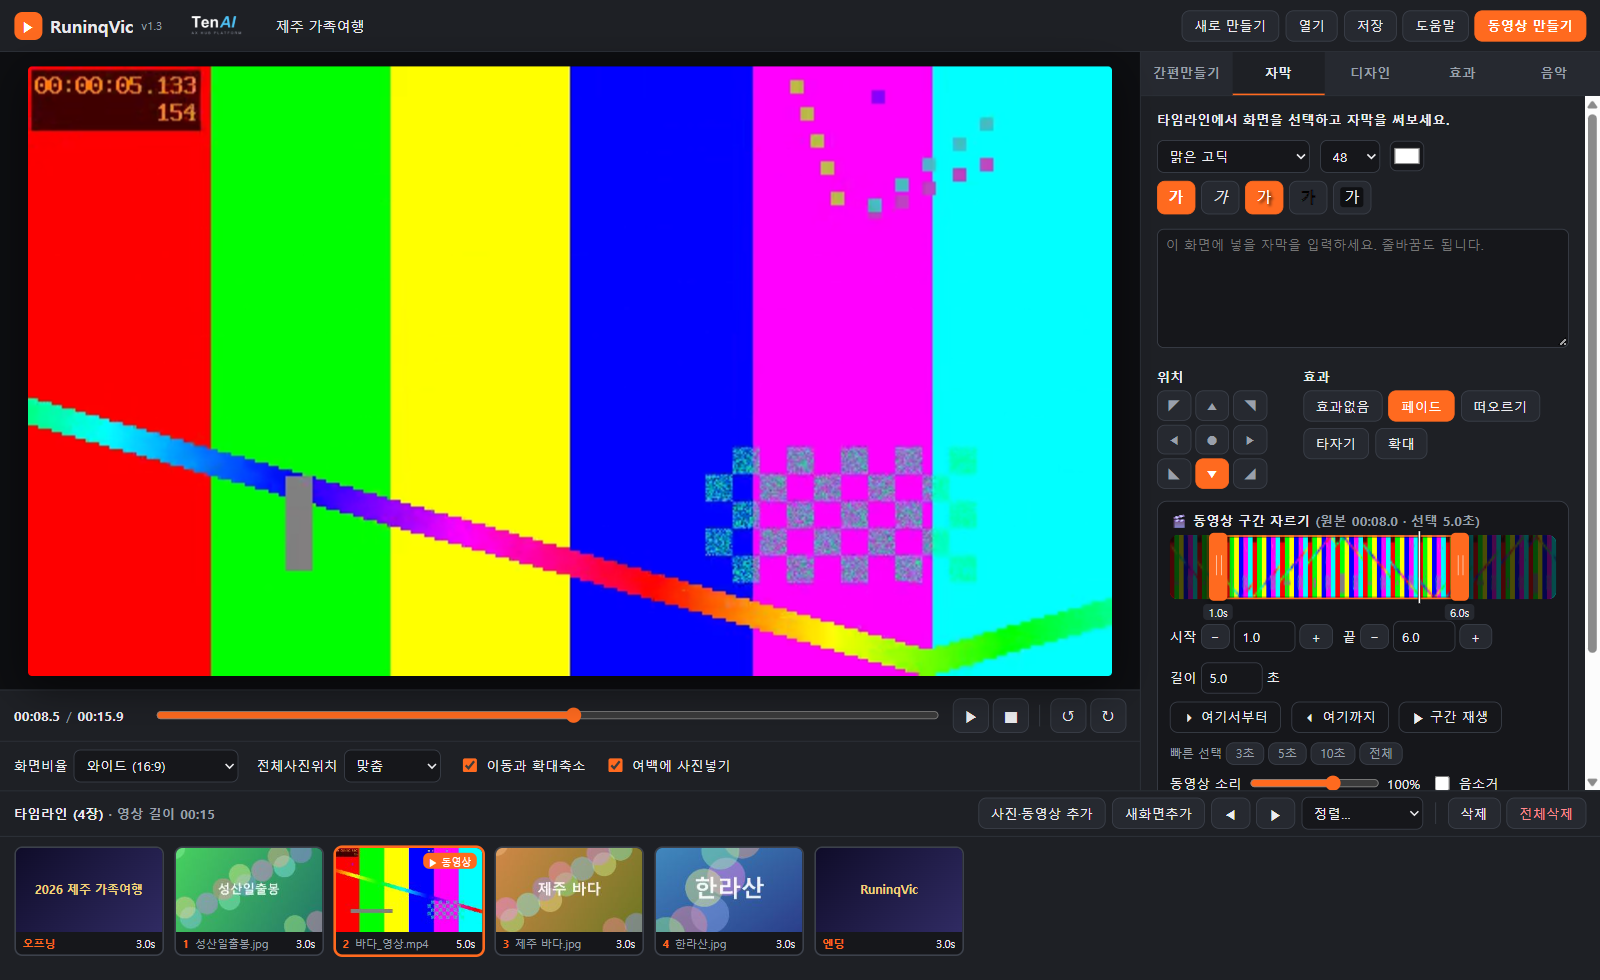Switch to 디자인 tab
This screenshot has width=1600, height=980.
coord(1370,73)
